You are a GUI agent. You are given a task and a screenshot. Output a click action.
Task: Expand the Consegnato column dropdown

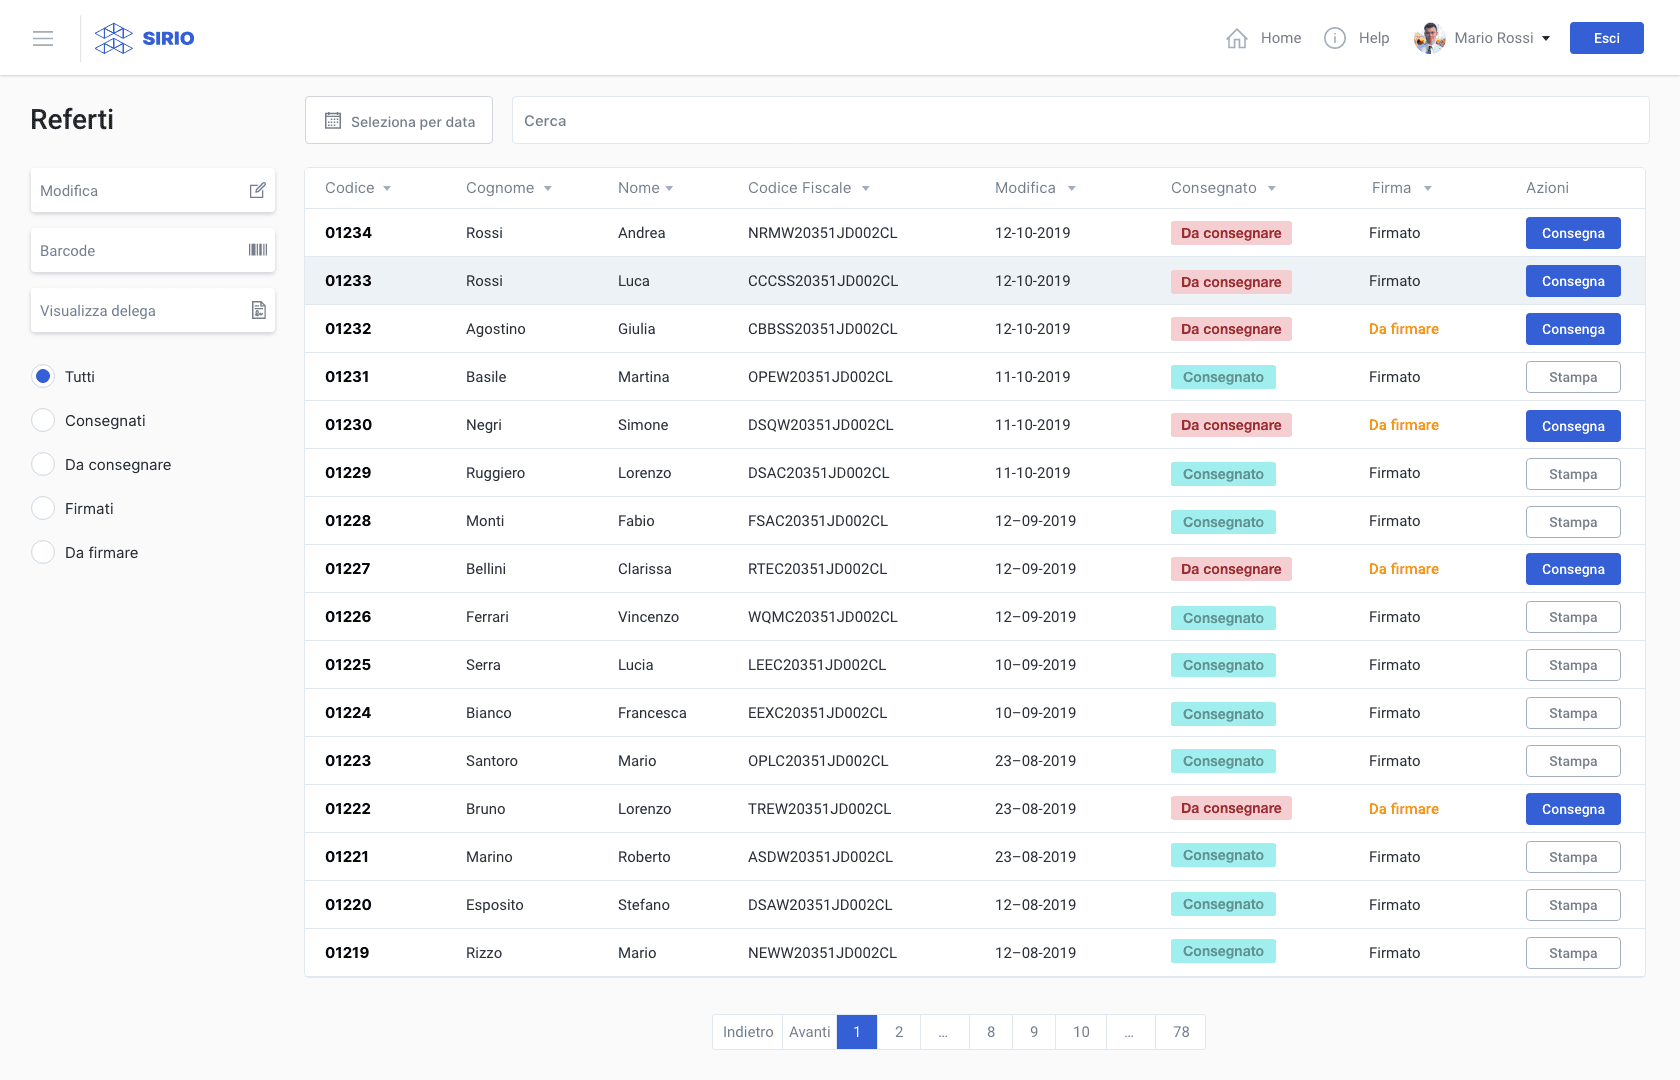[x=1272, y=188]
